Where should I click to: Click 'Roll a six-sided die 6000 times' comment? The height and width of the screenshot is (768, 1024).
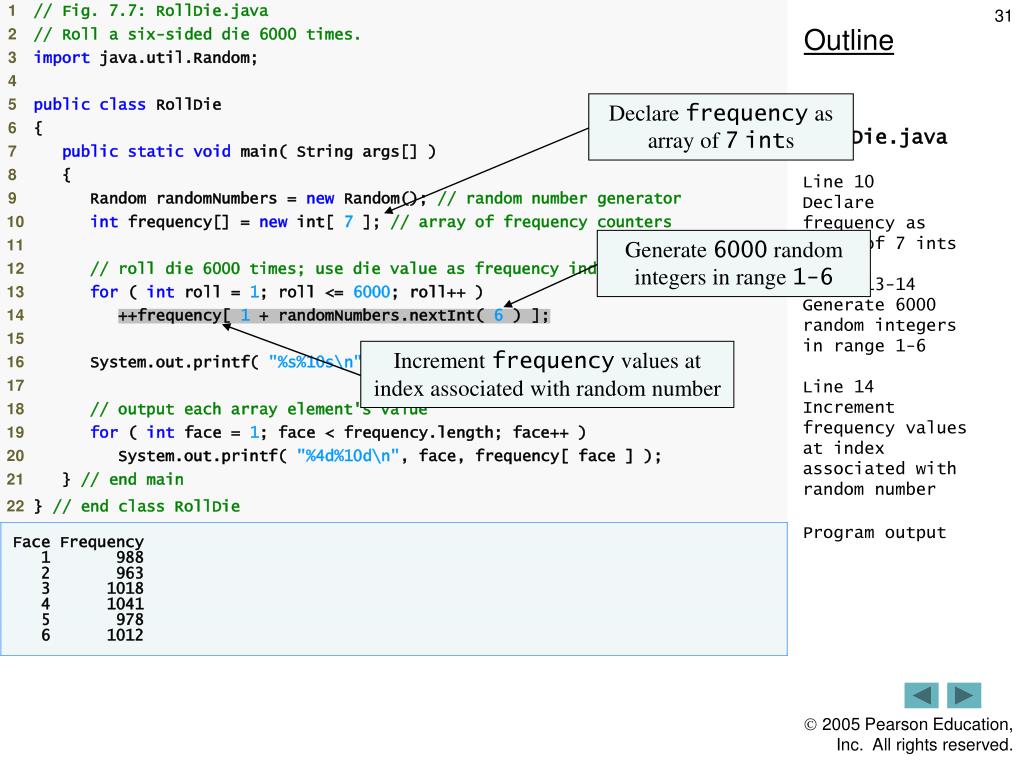(197, 34)
